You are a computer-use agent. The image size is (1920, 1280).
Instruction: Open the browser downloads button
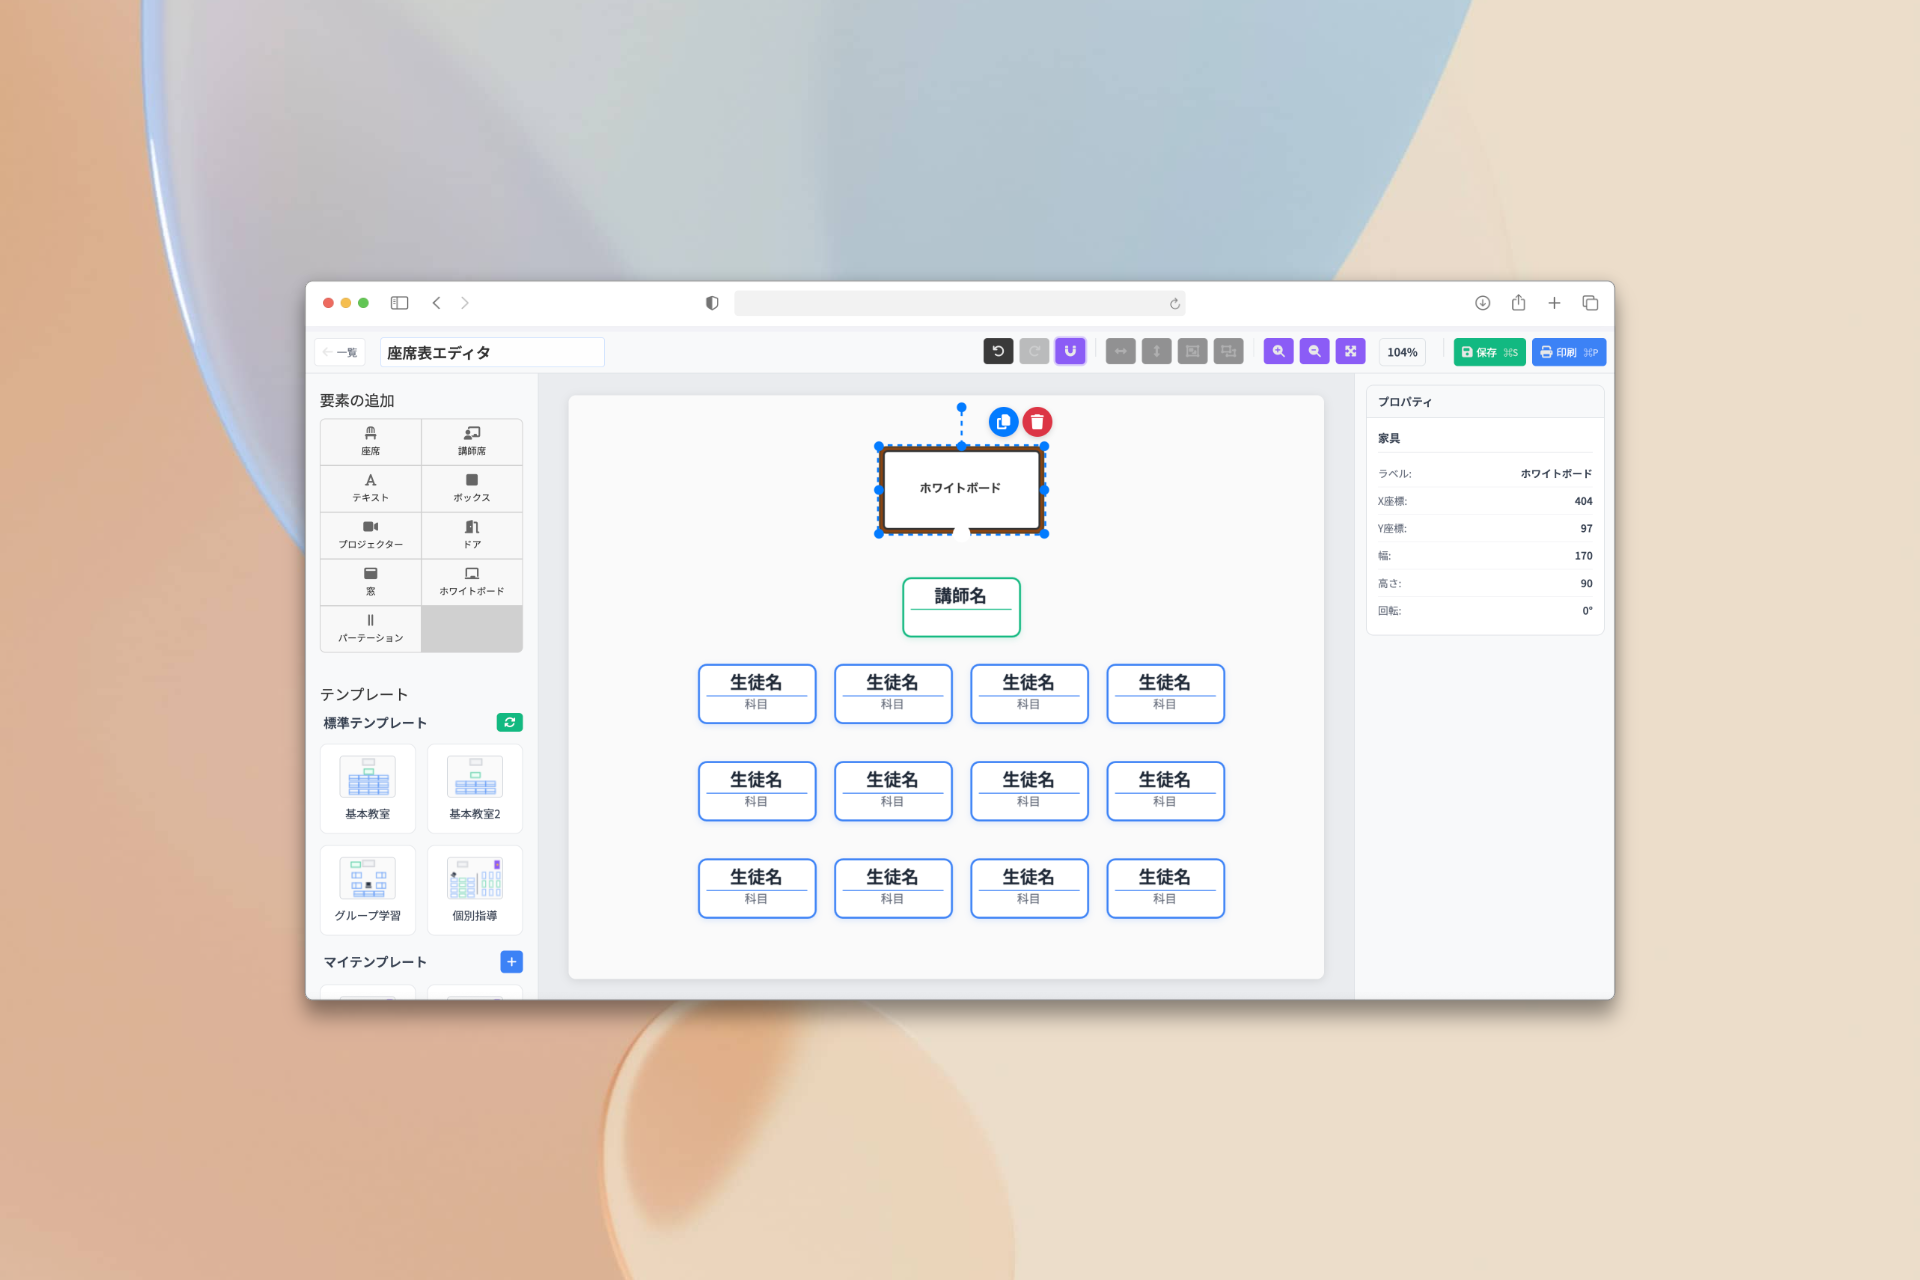[1482, 303]
